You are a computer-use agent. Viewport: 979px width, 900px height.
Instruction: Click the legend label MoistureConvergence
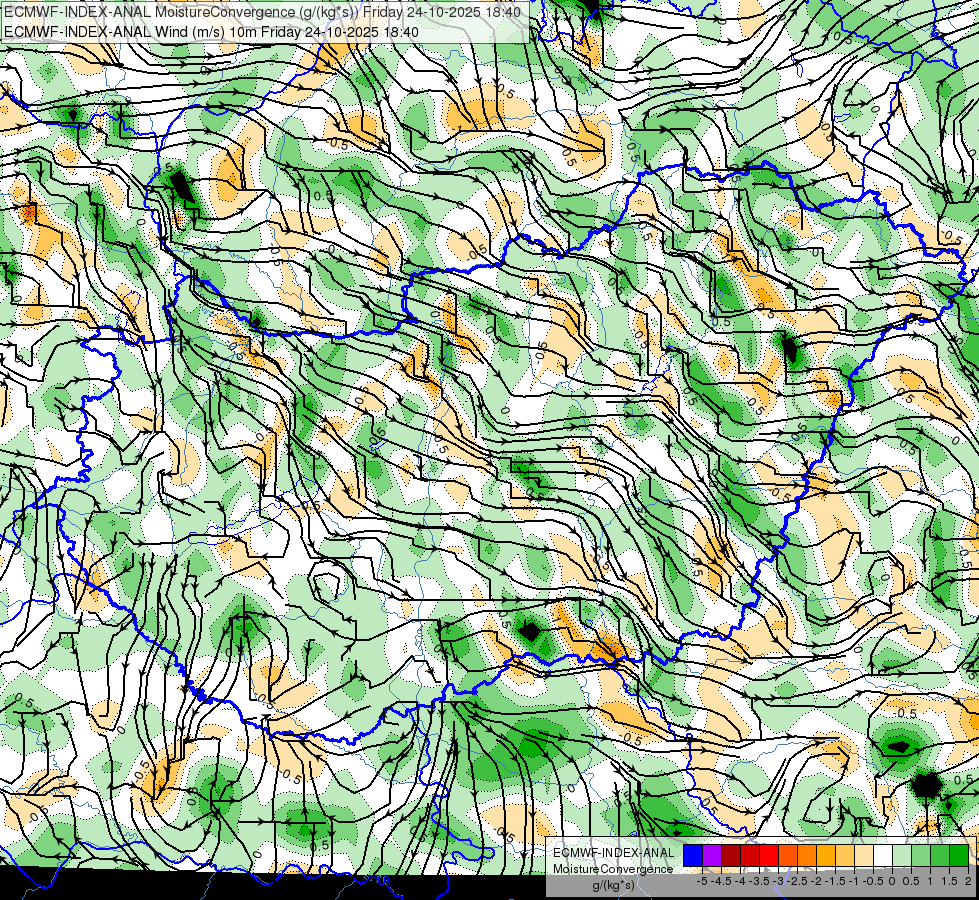tap(613, 869)
